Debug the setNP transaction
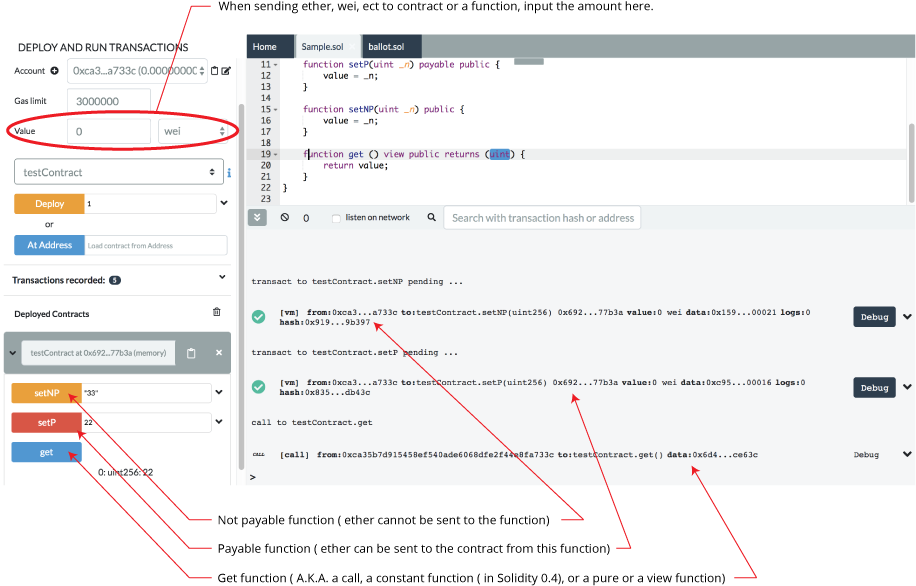This screenshot has width=916, height=586. point(874,317)
